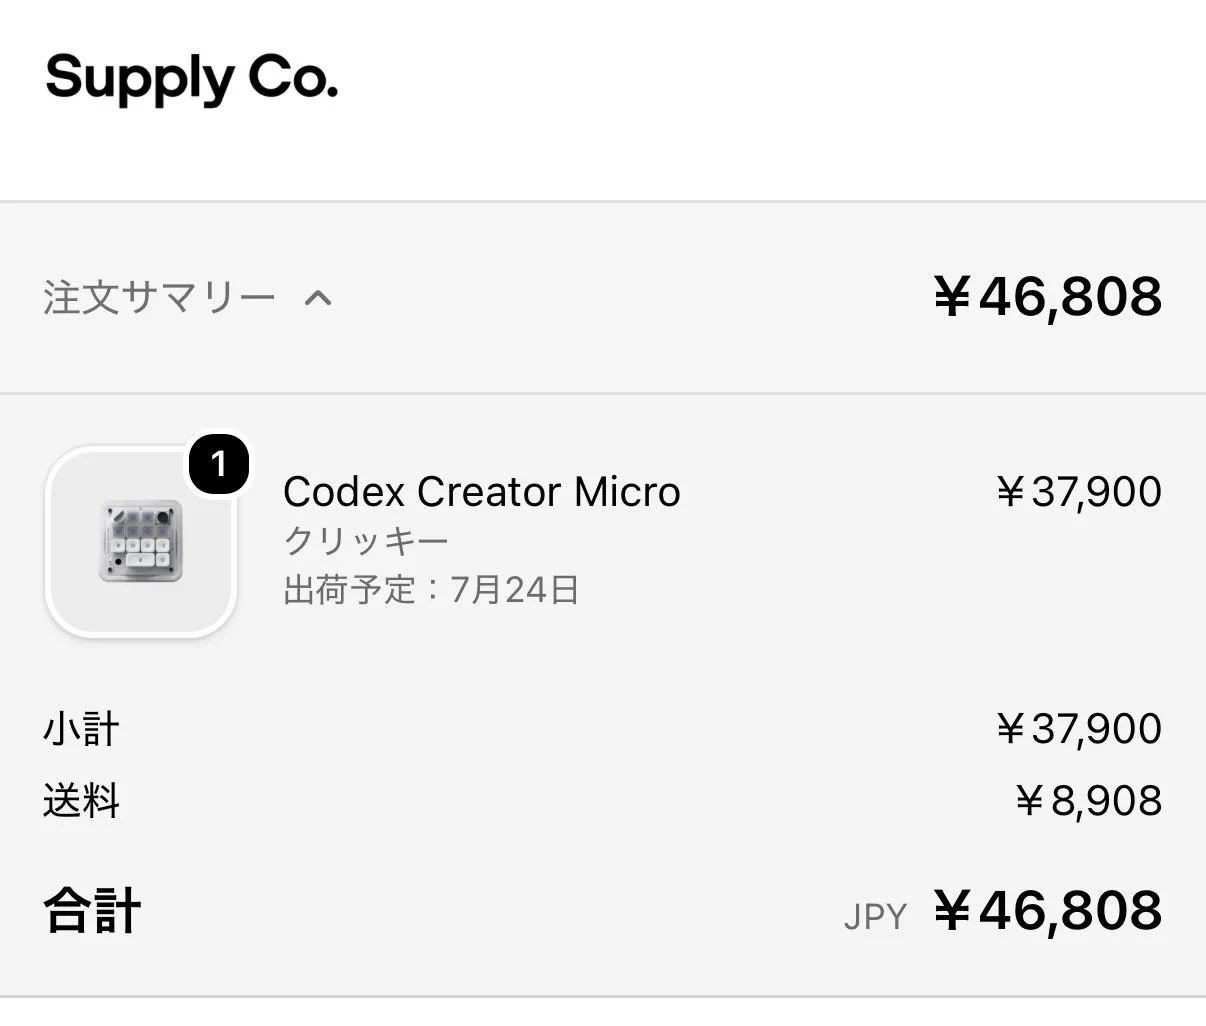Collapse the order summary using the chevron arrow
The image size is (1206, 1026).
point(318,298)
